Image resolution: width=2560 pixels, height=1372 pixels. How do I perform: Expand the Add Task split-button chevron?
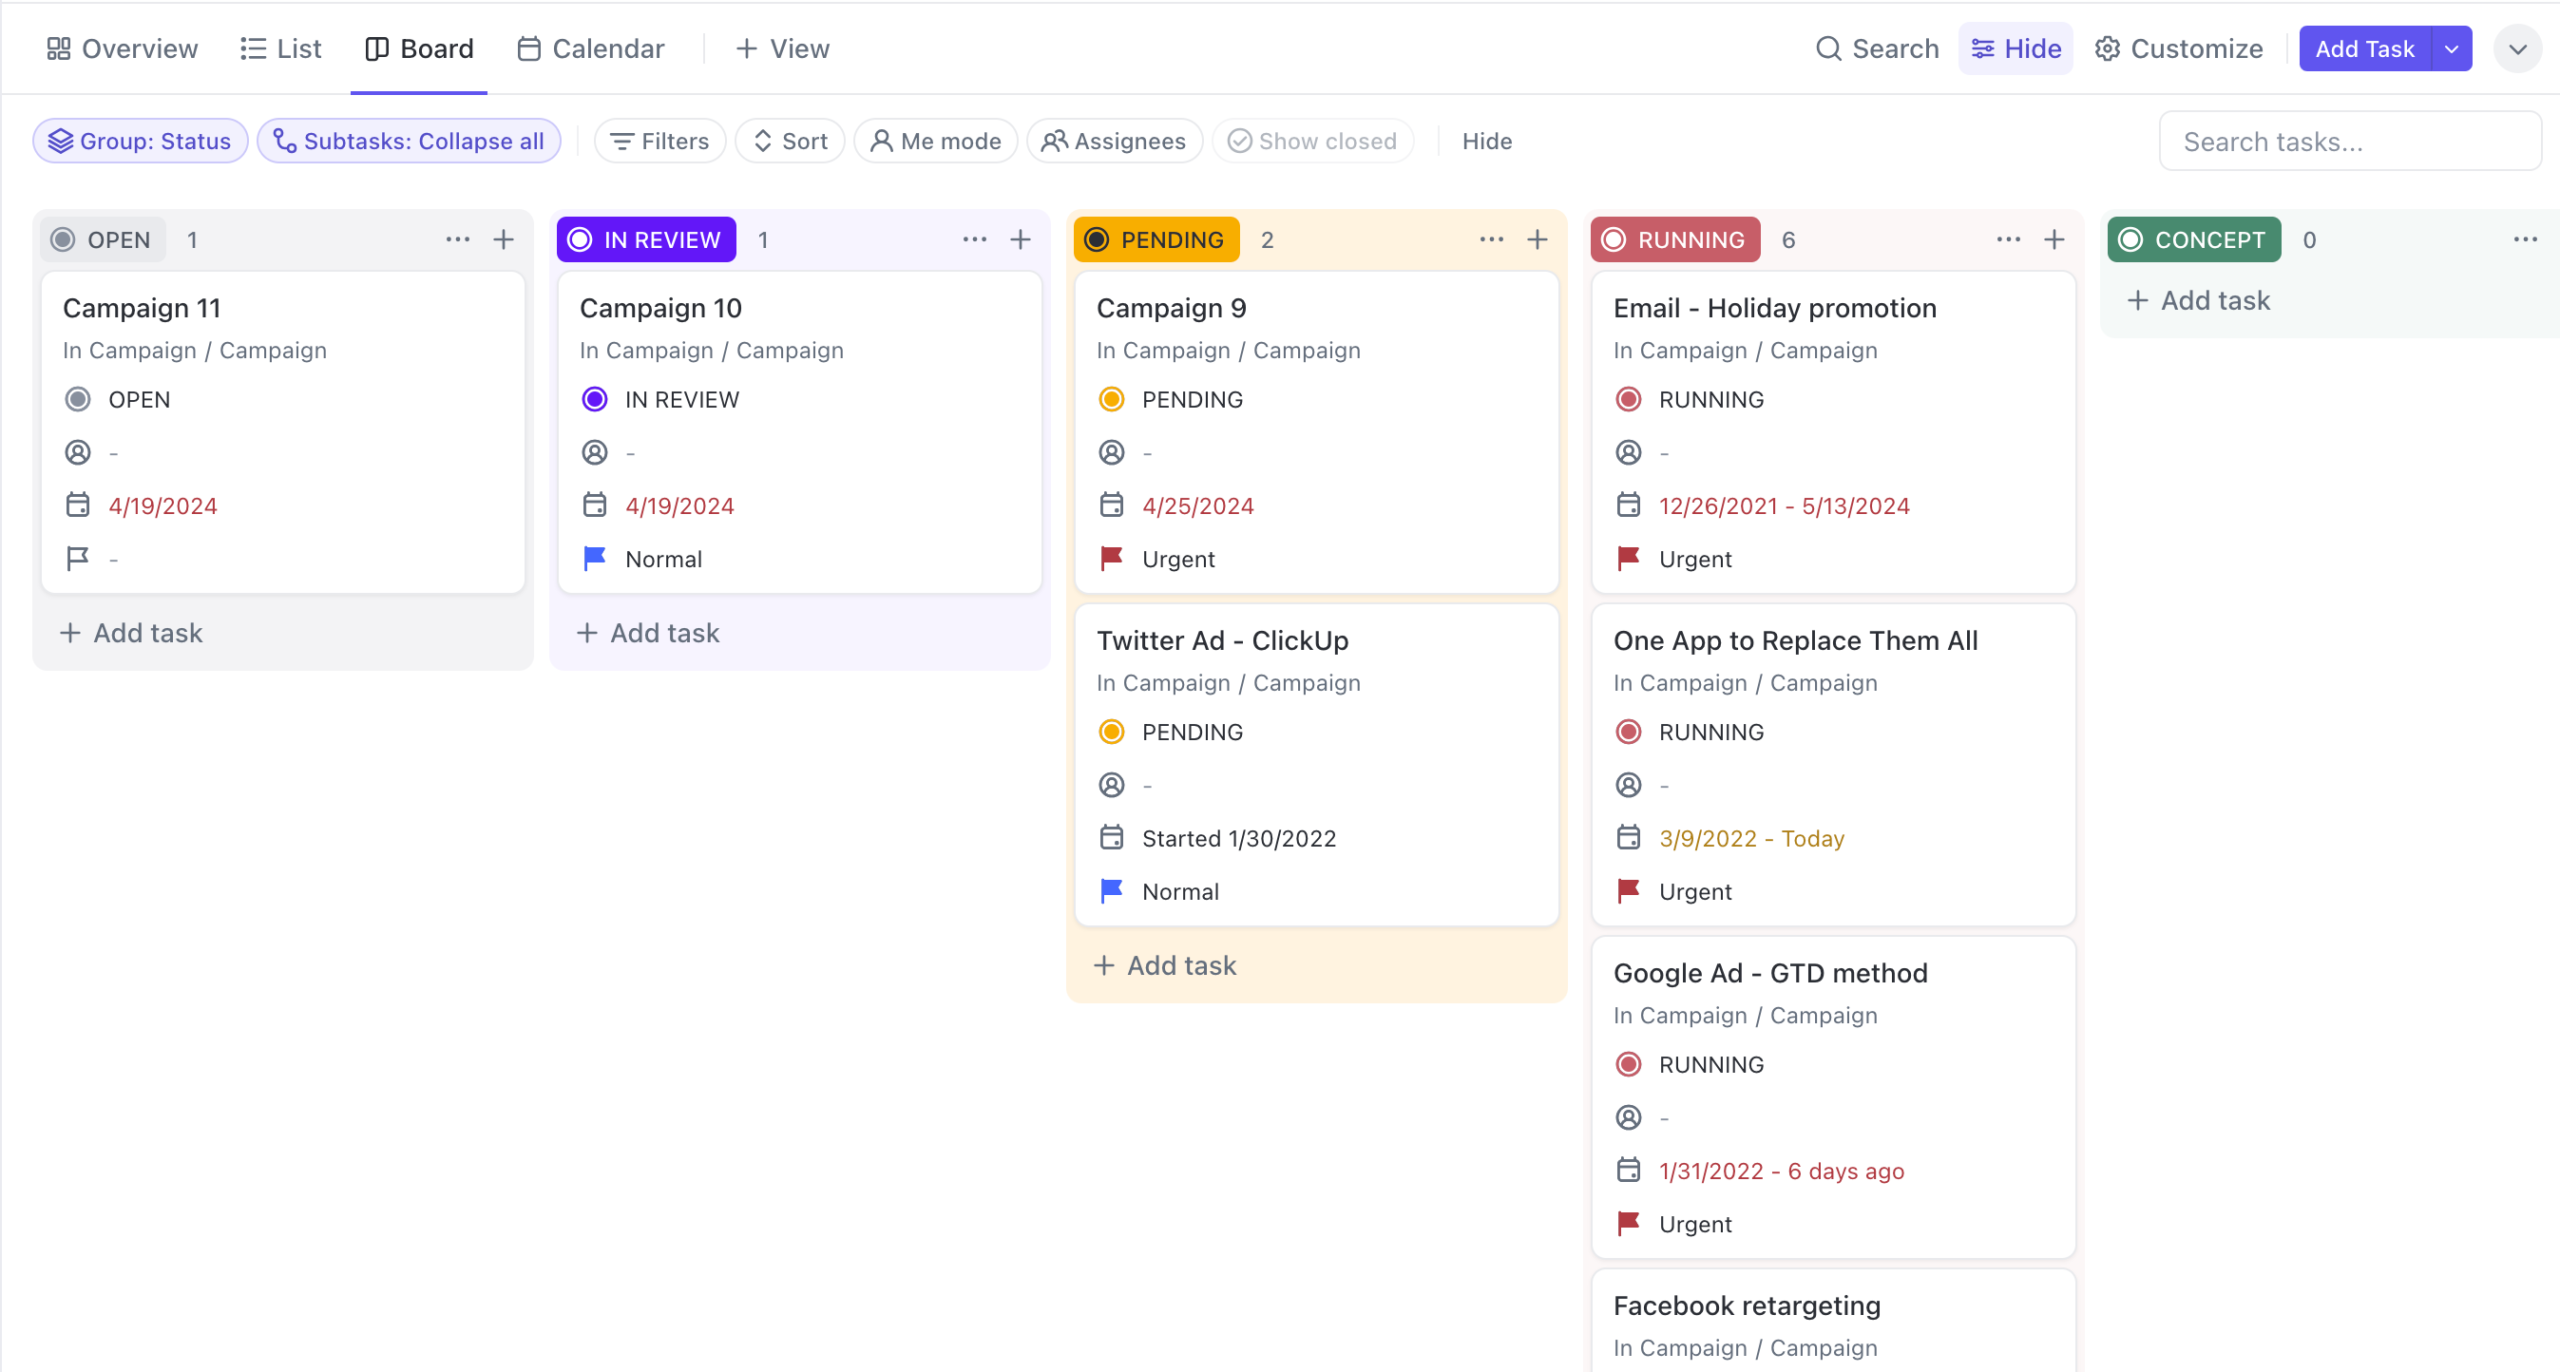[x=2449, y=47]
